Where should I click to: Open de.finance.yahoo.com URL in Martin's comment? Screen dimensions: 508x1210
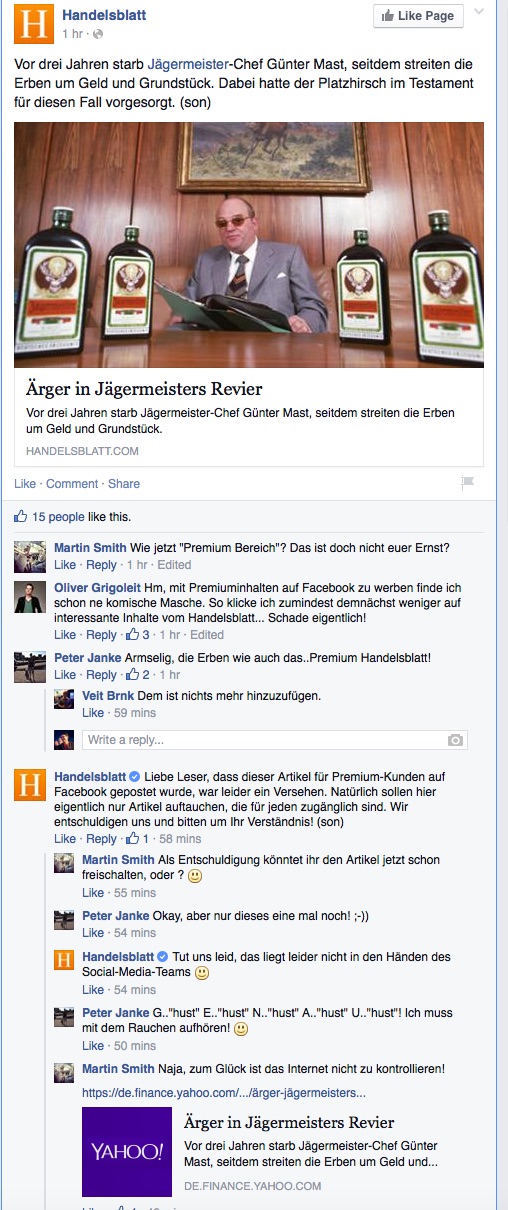click(x=224, y=1093)
